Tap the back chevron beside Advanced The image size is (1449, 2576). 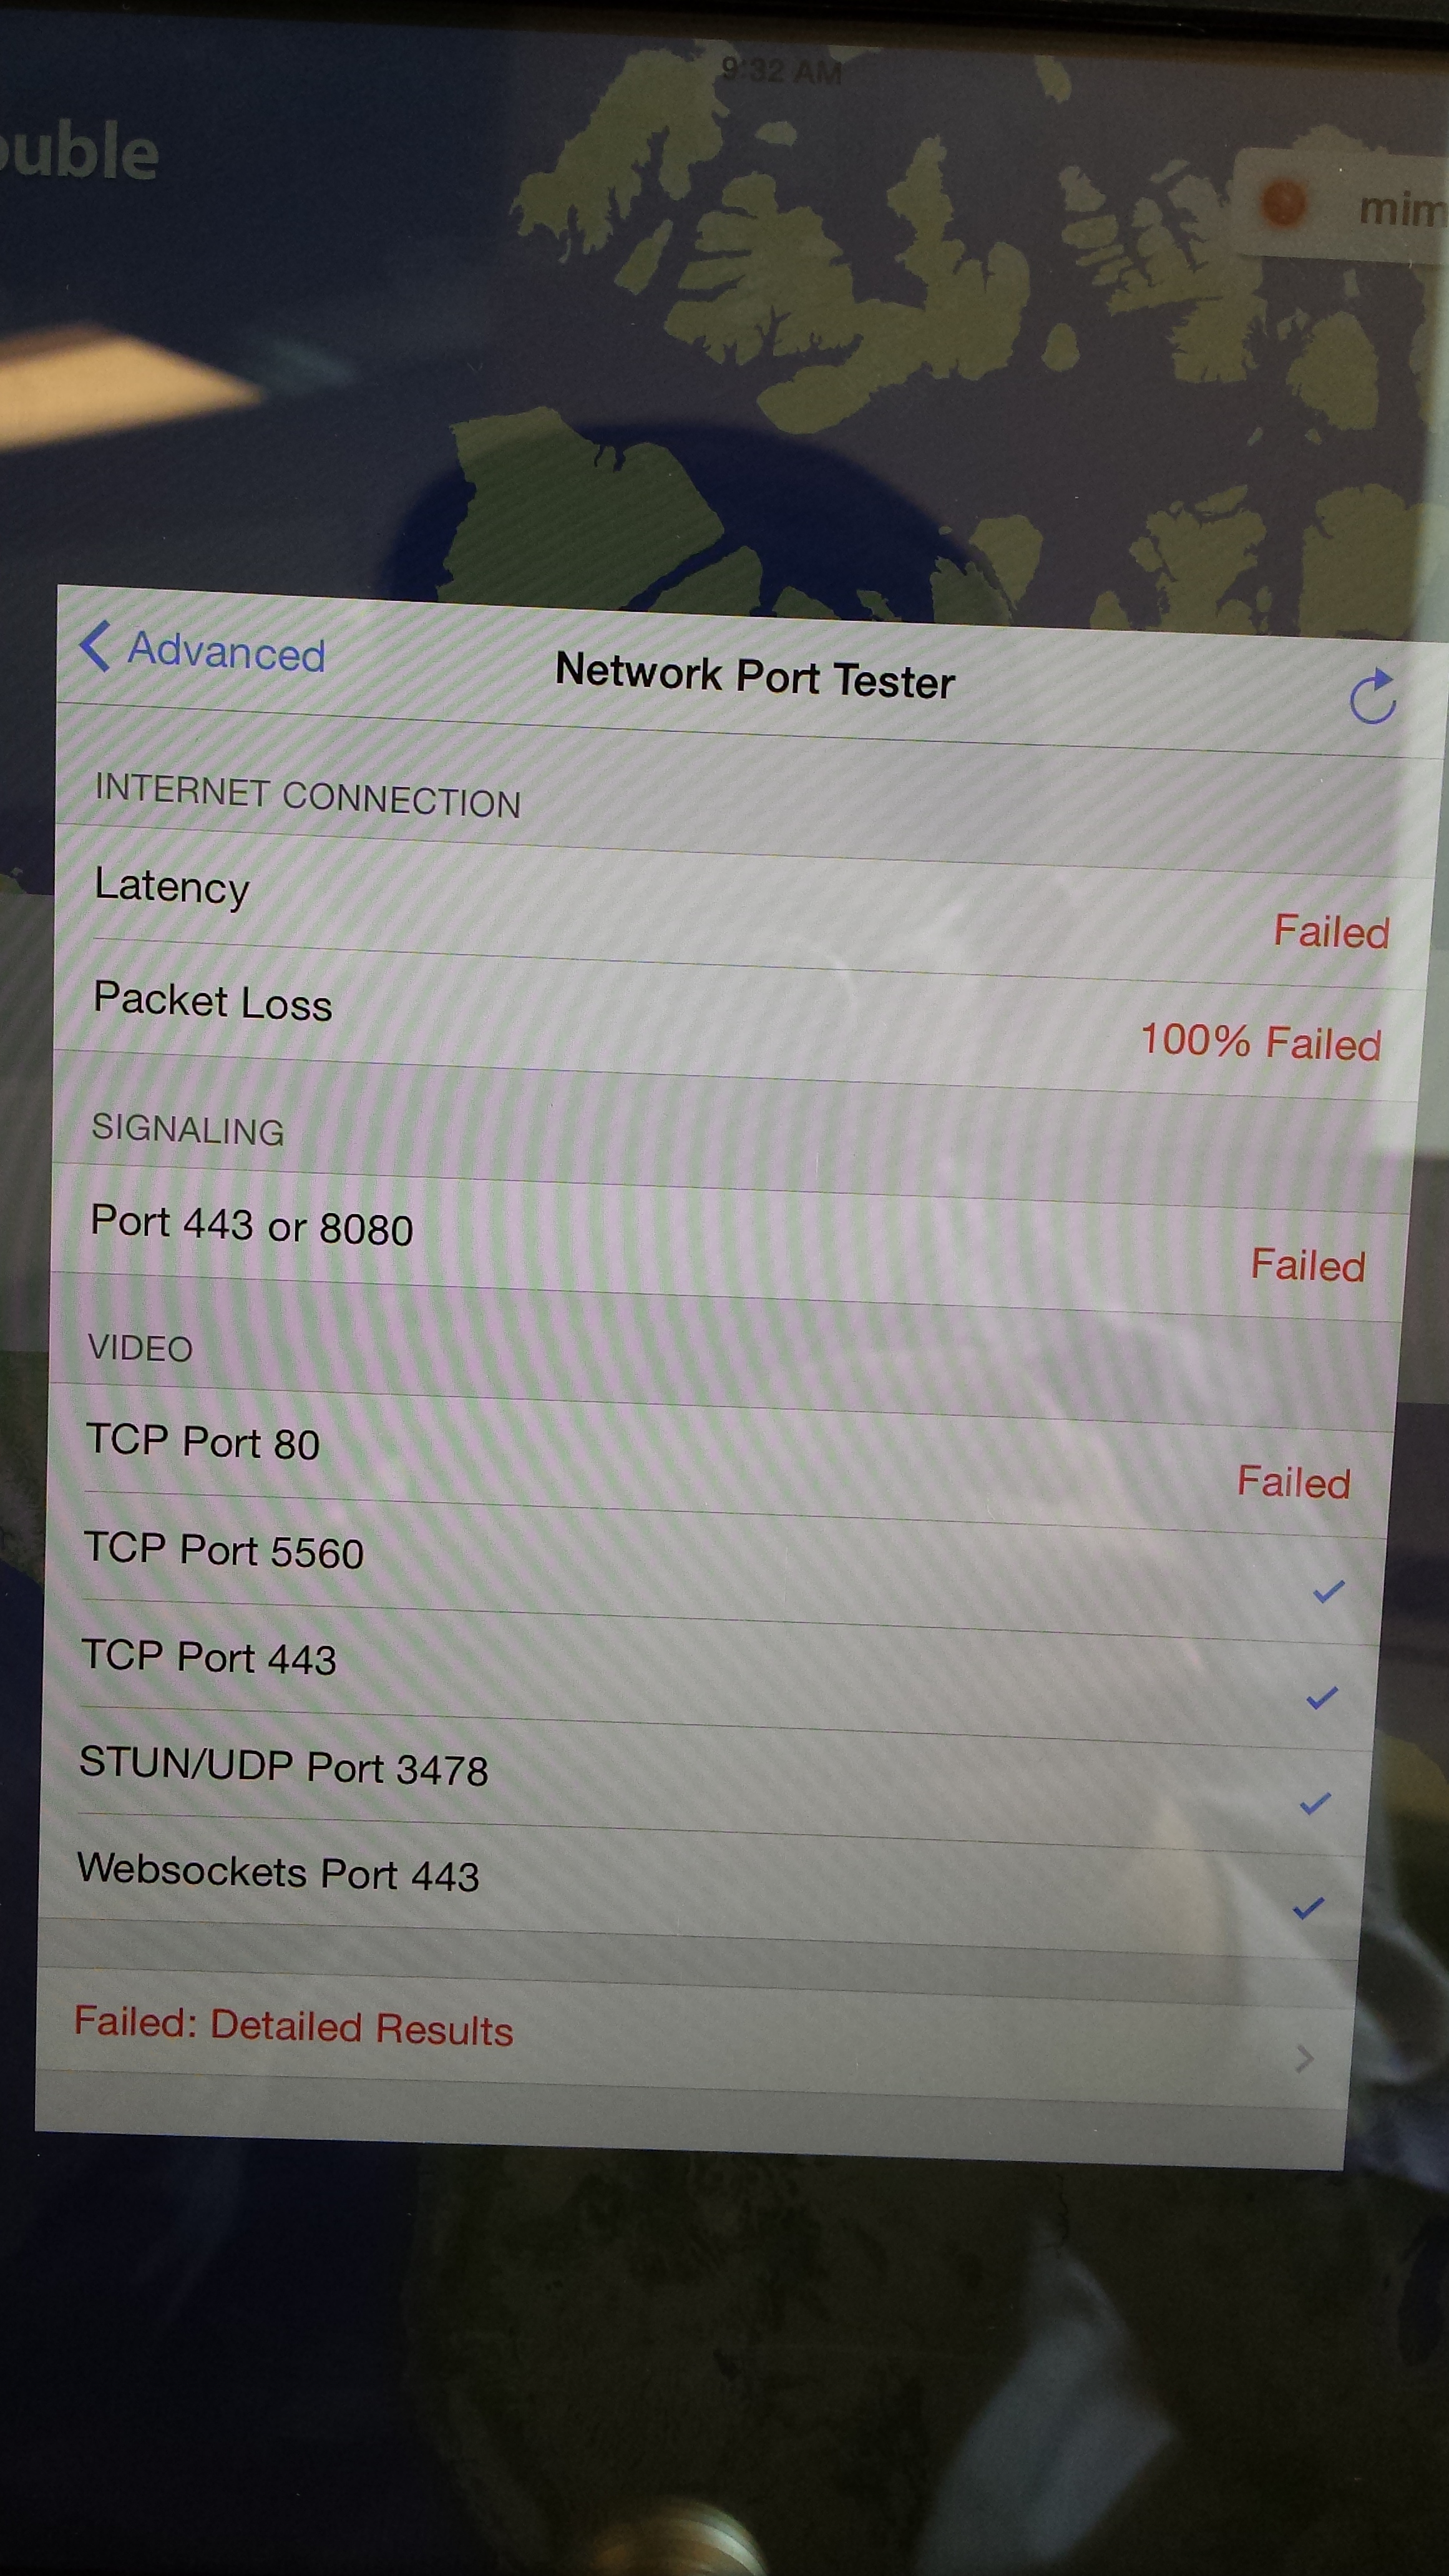tap(94, 646)
